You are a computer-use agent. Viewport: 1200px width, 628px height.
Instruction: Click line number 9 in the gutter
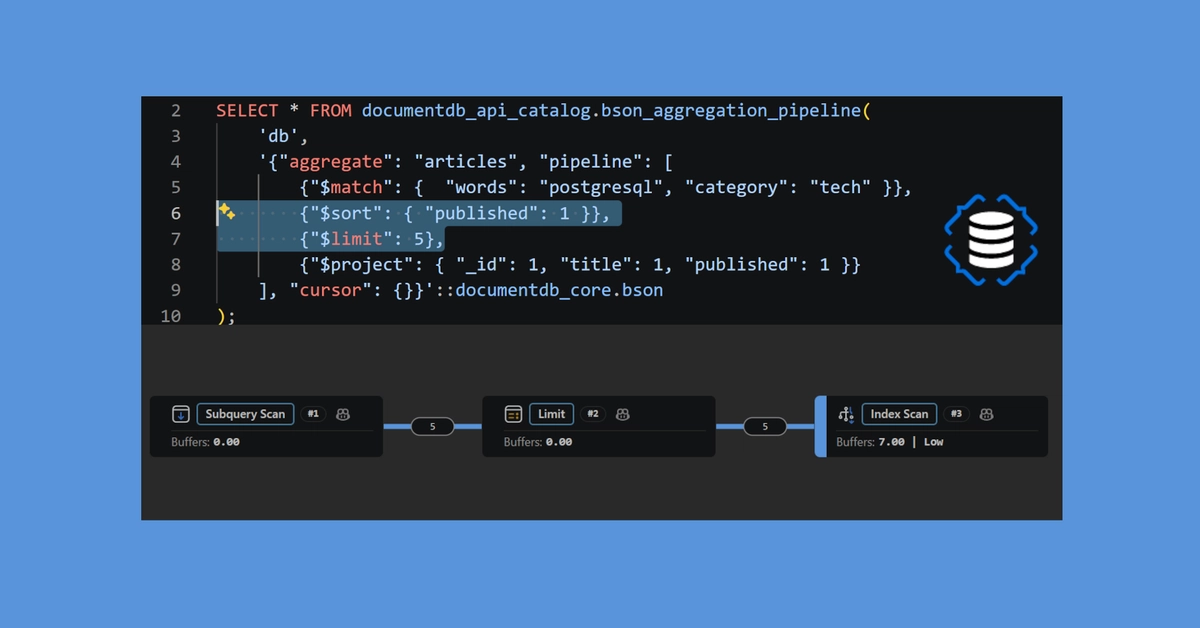coord(176,290)
